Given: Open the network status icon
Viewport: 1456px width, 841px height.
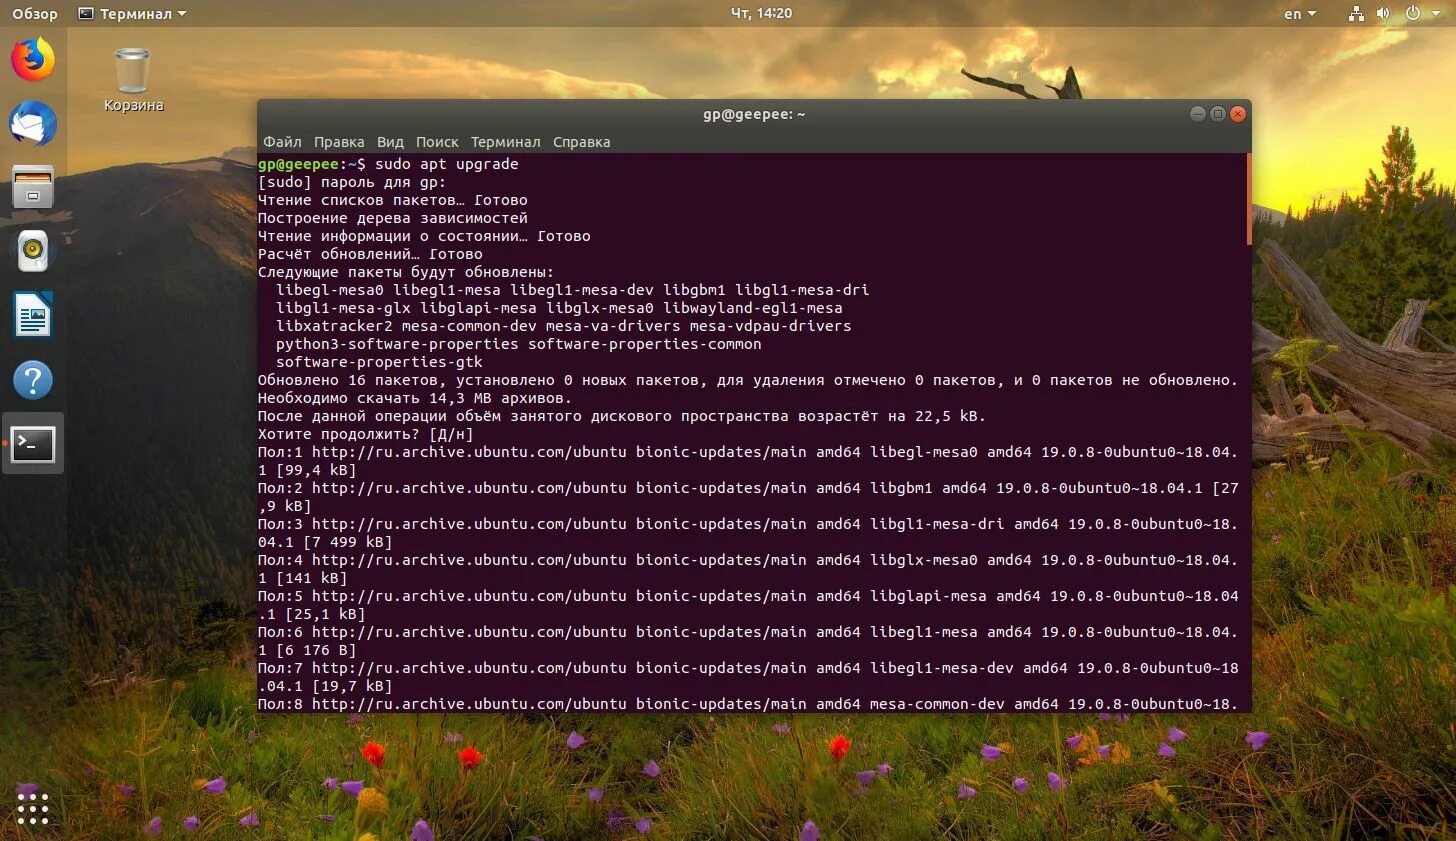Looking at the screenshot, I should [1356, 13].
